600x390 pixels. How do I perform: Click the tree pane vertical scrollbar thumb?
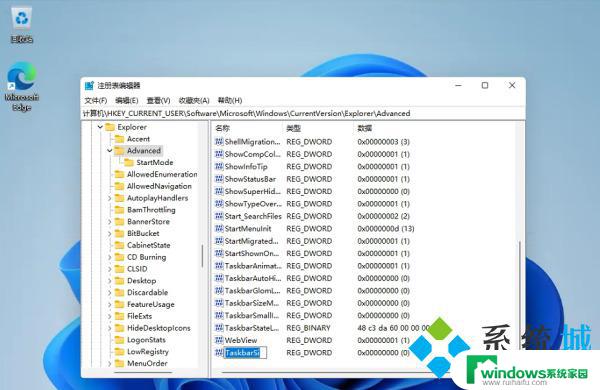202,256
